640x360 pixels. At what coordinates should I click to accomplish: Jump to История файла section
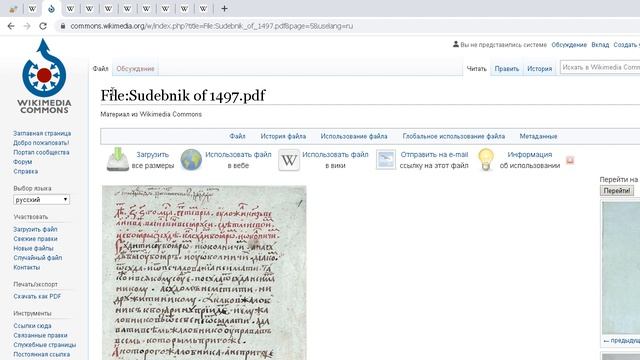tap(283, 136)
